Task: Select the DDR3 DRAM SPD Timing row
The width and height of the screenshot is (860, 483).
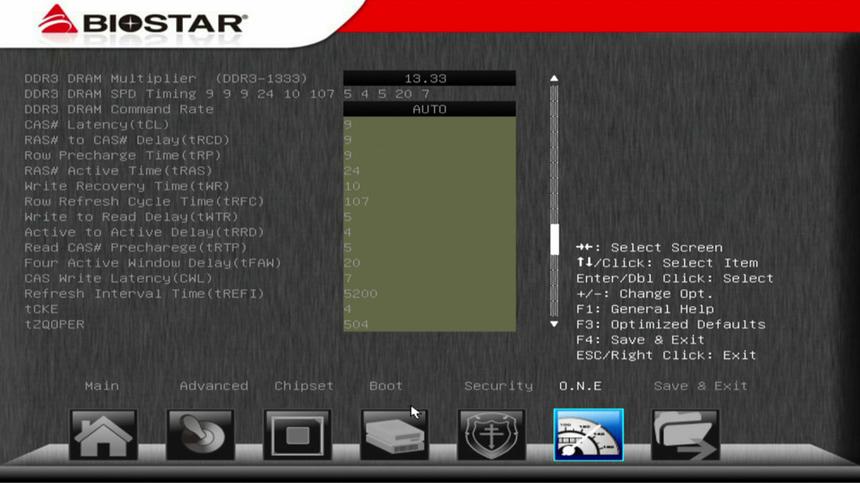Action: [227, 94]
